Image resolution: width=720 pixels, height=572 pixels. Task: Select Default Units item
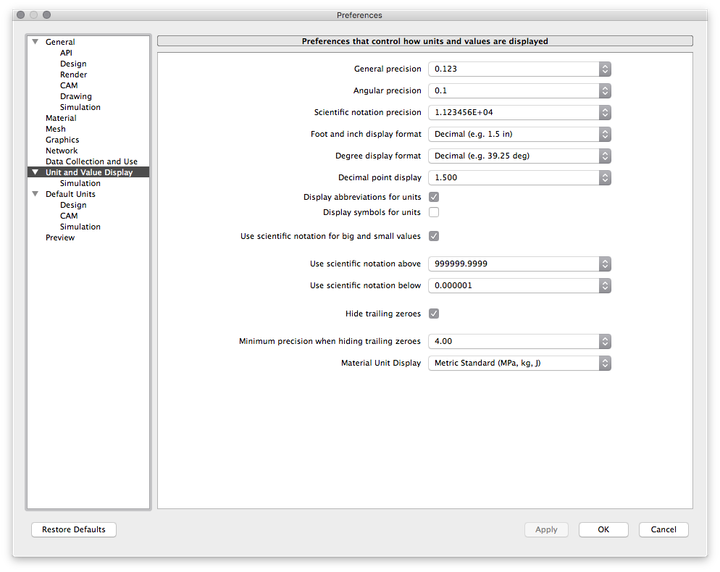click(x=70, y=194)
